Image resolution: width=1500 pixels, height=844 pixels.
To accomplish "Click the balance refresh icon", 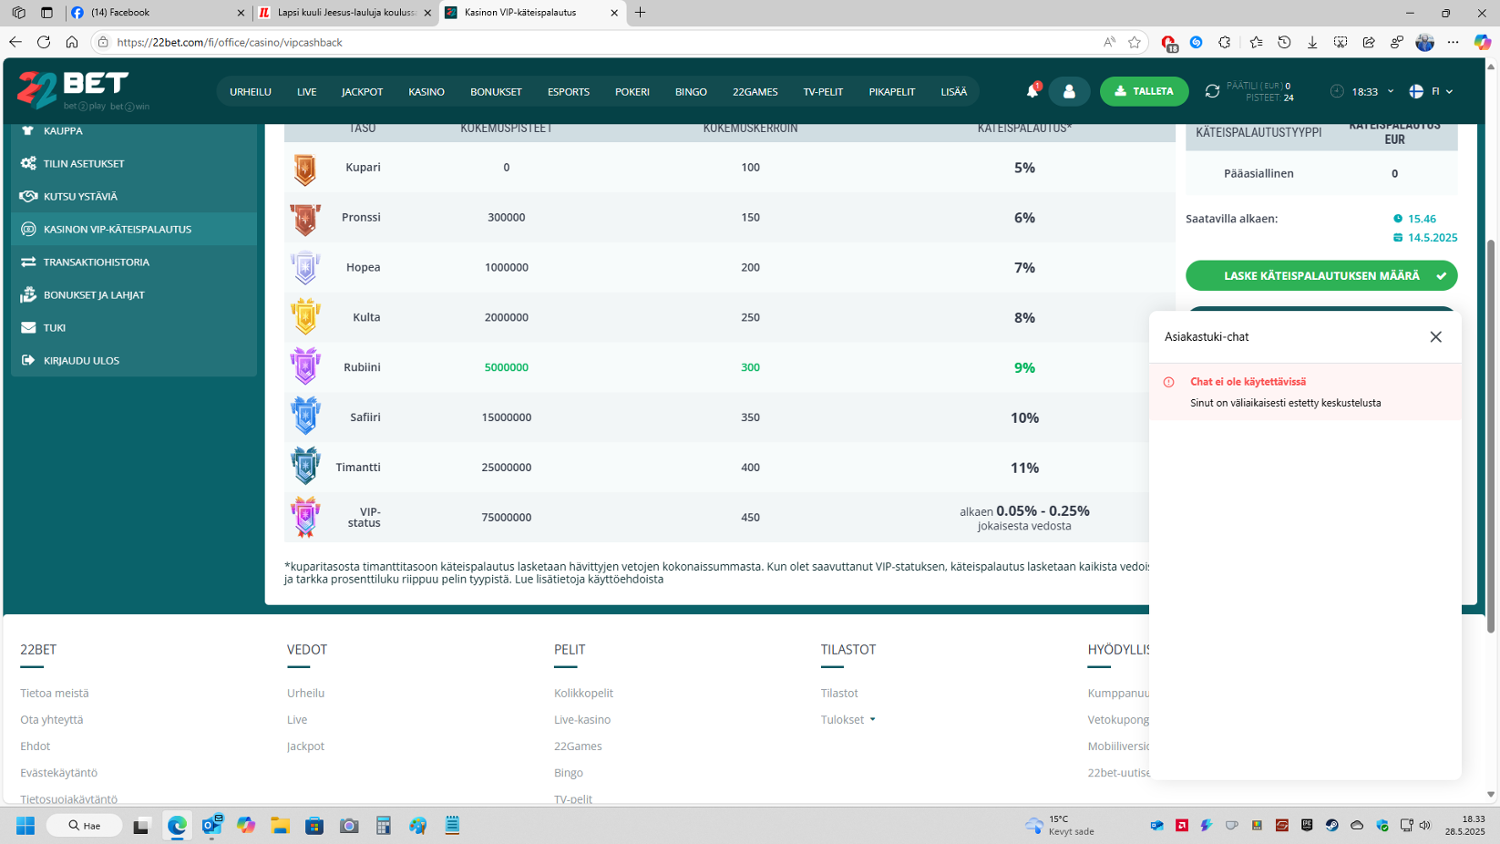I will (1212, 91).
